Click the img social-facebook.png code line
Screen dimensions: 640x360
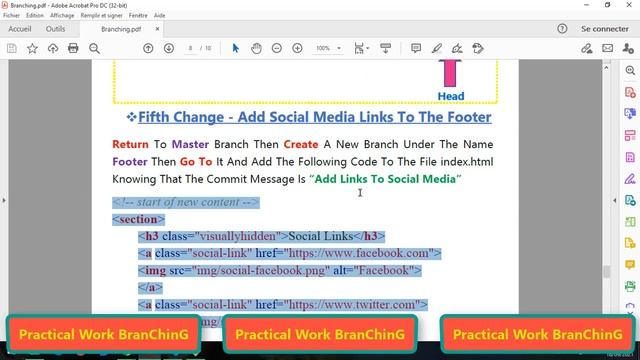click(280, 270)
